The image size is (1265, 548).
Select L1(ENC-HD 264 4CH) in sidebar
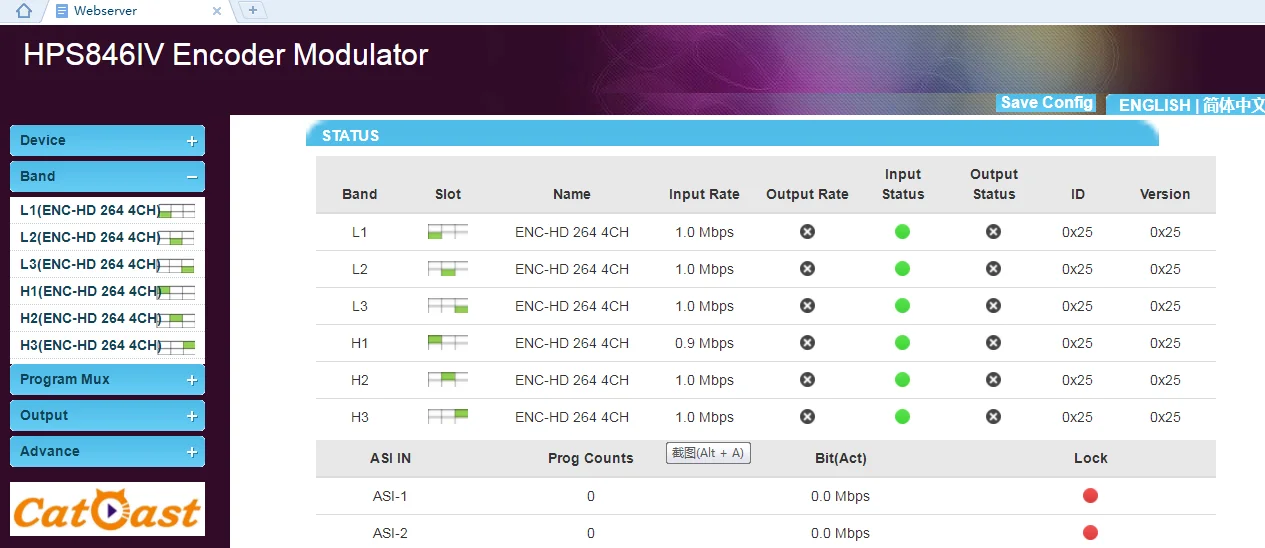pyautogui.click(x=90, y=210)
